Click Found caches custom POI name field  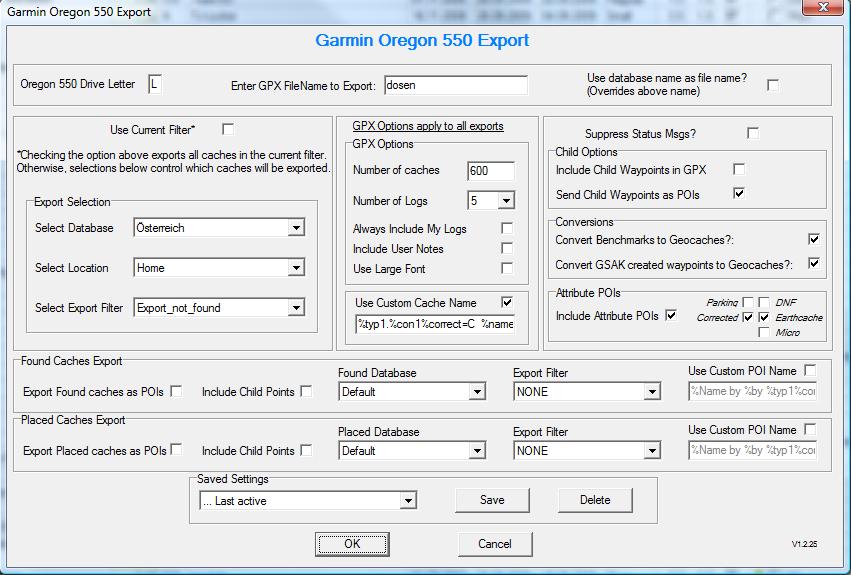click(x=752, y=391)
